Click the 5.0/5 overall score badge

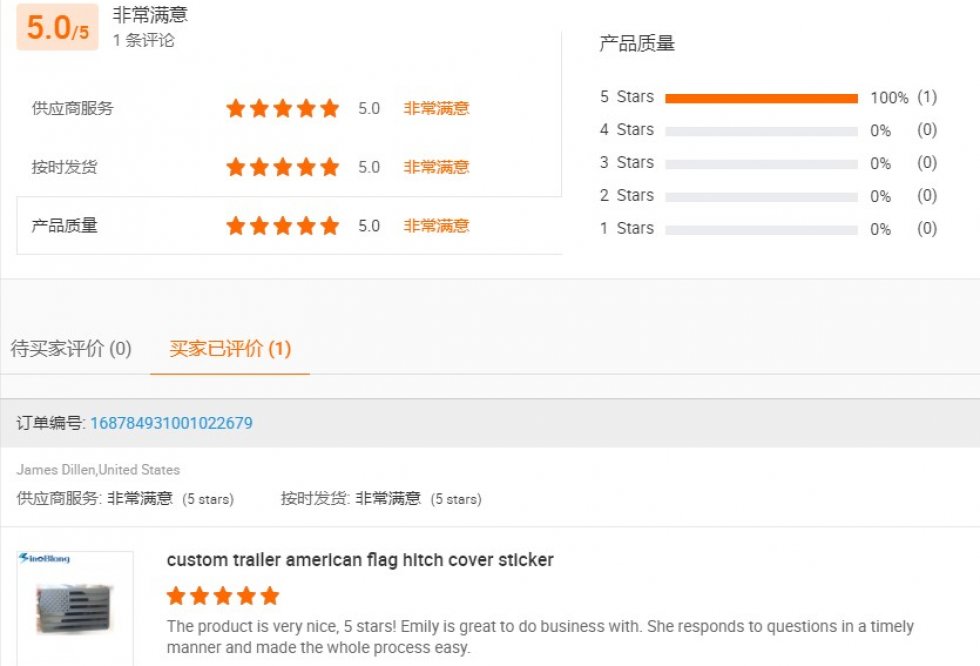pyautogui.click(x=58, y=27)
